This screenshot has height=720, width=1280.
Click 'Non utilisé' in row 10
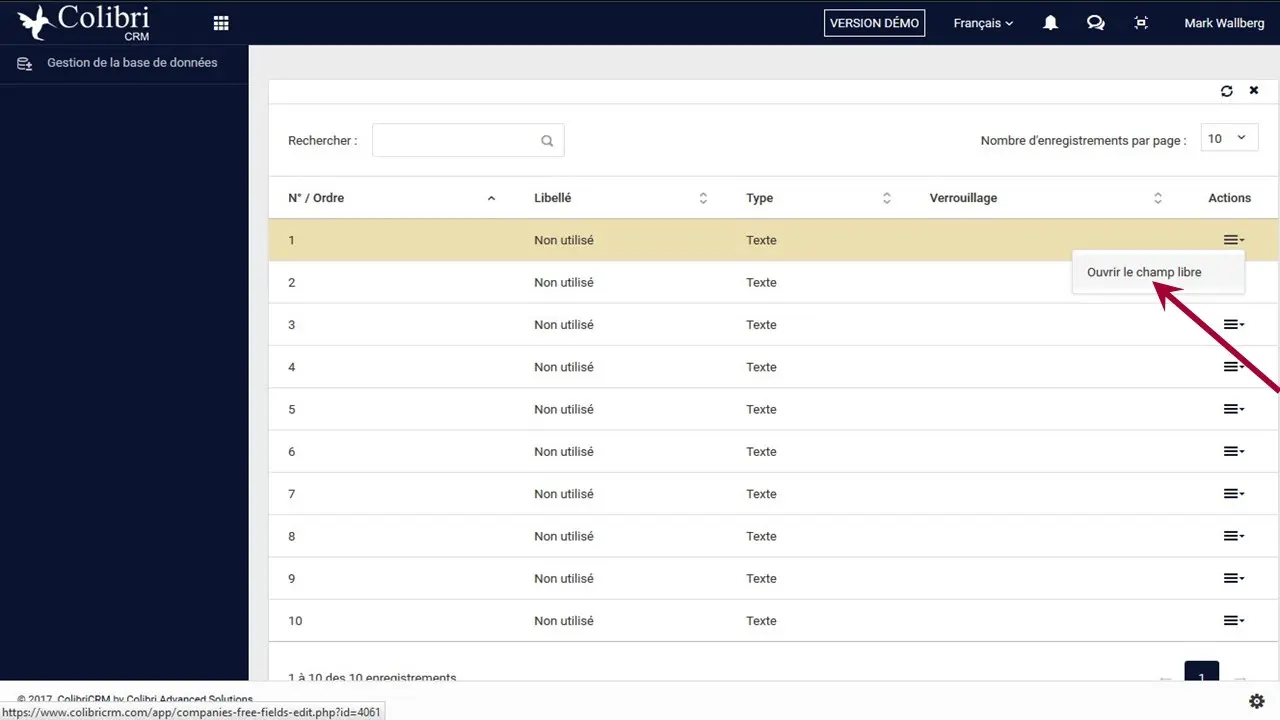(x=564, y=621)
